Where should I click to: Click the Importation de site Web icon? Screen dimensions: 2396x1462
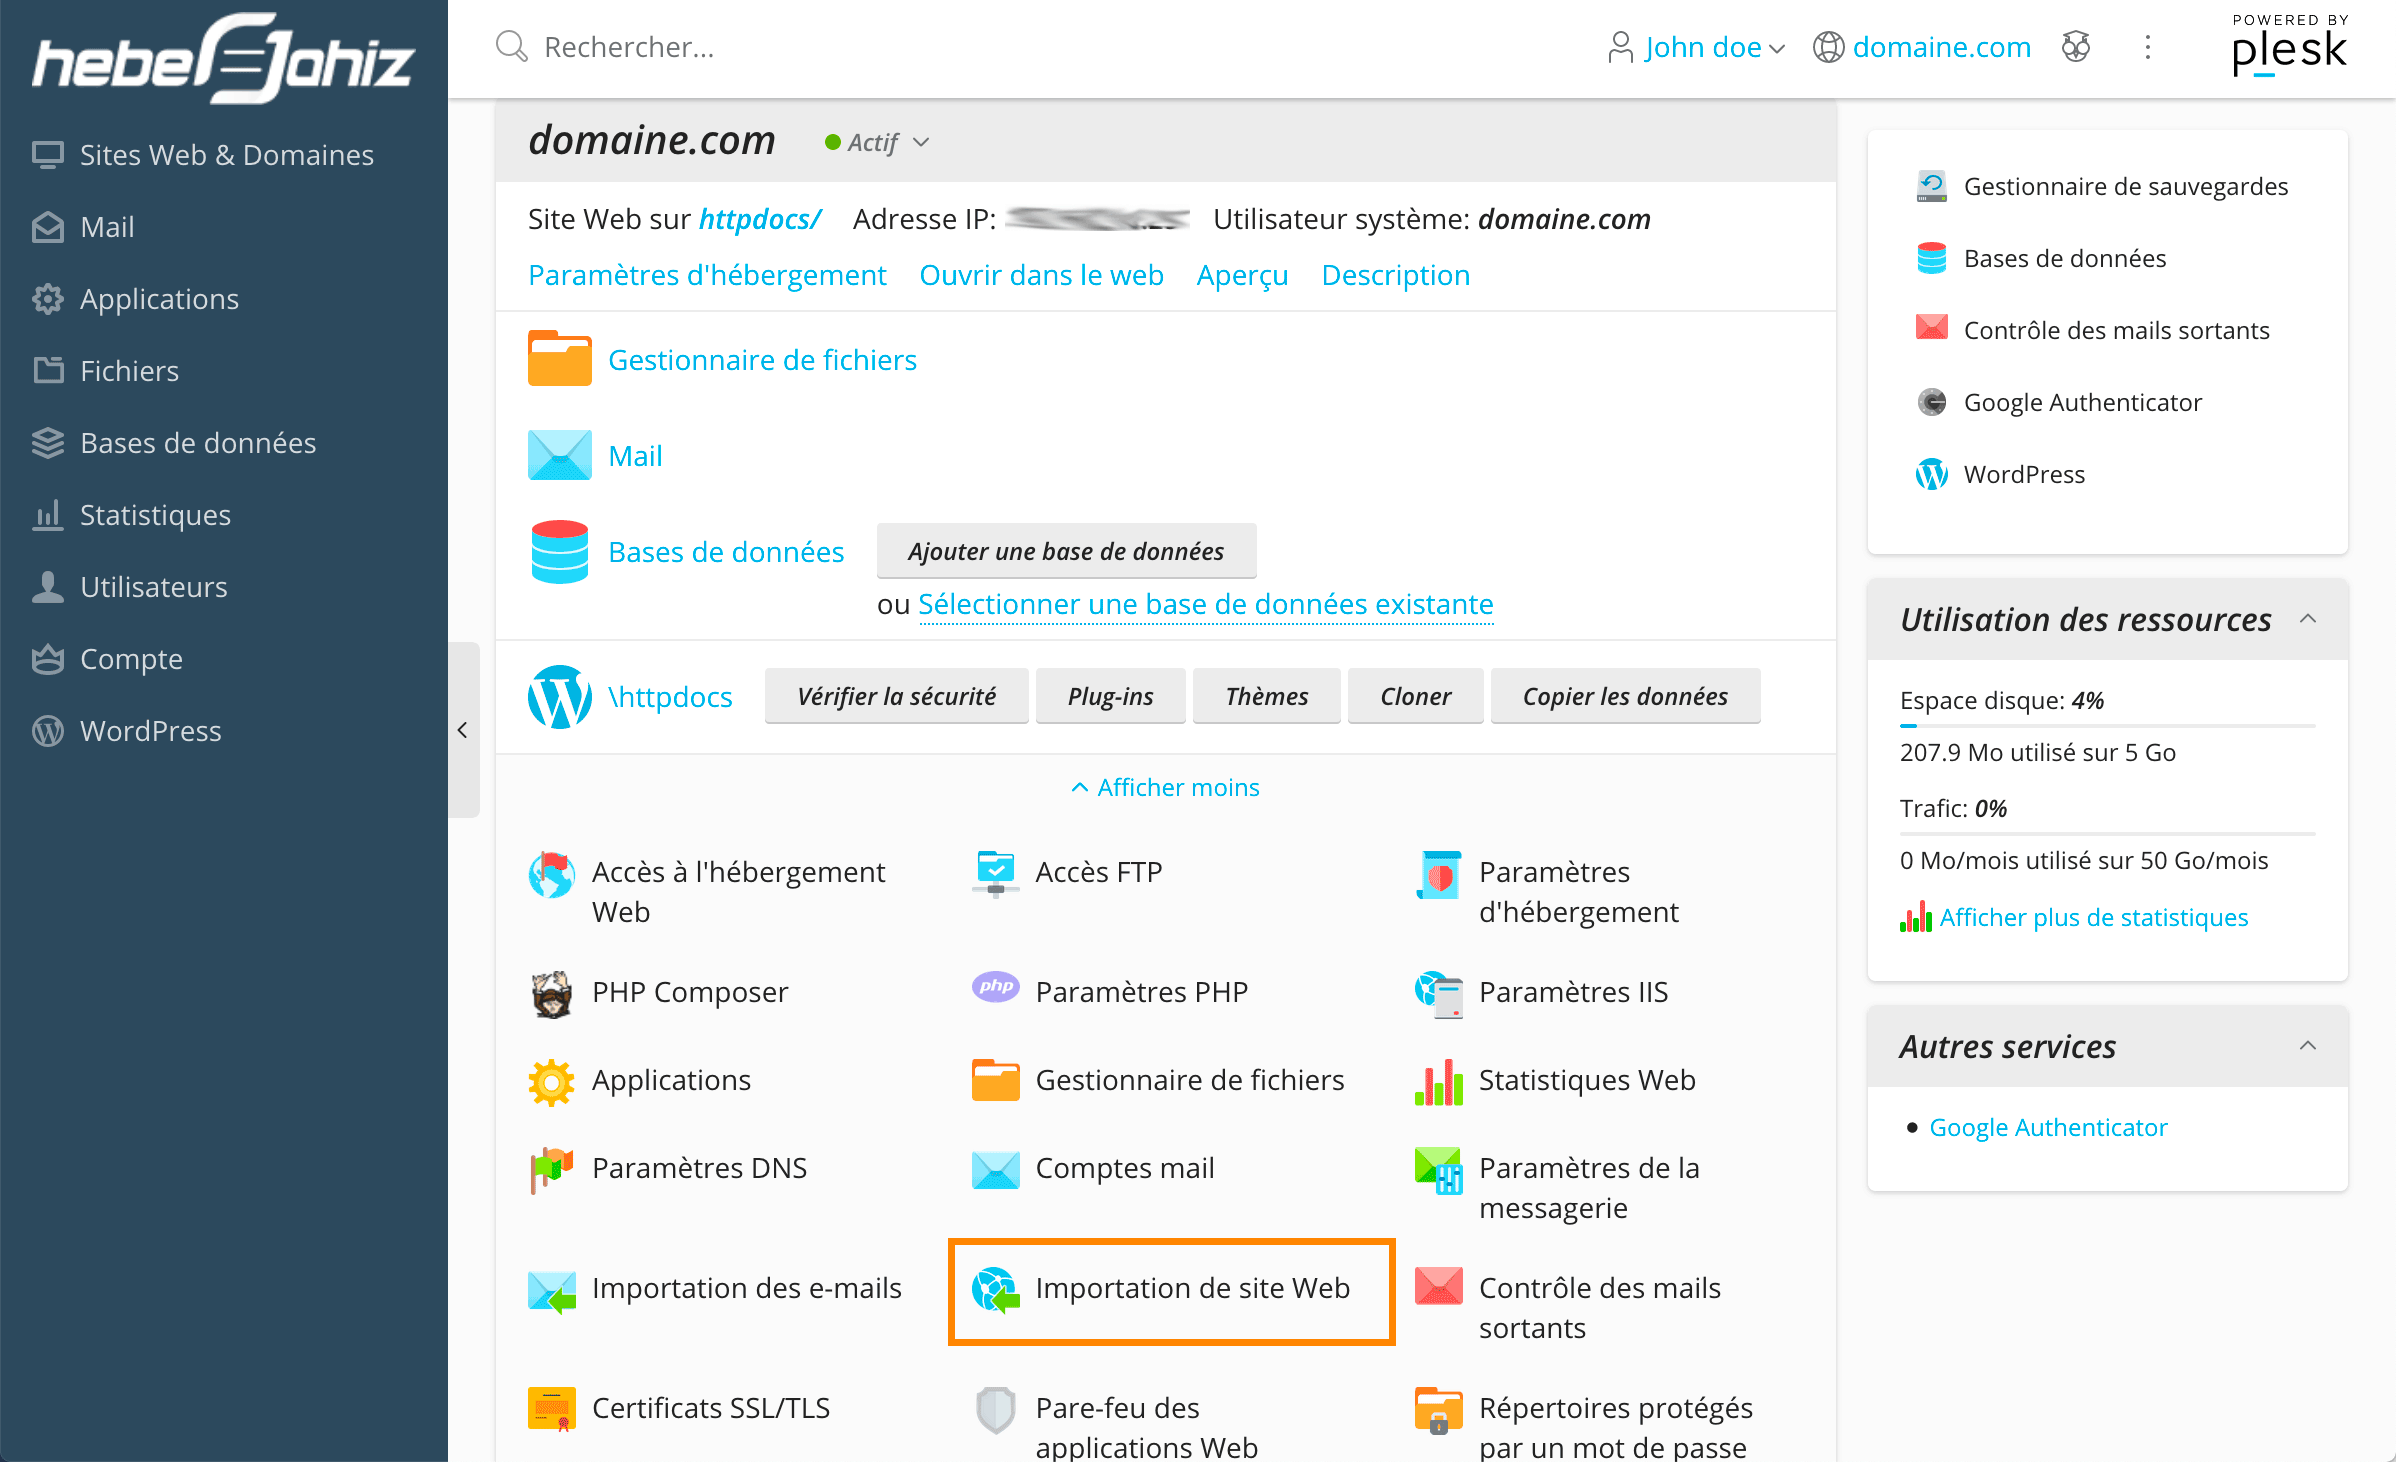point(995,1289)
